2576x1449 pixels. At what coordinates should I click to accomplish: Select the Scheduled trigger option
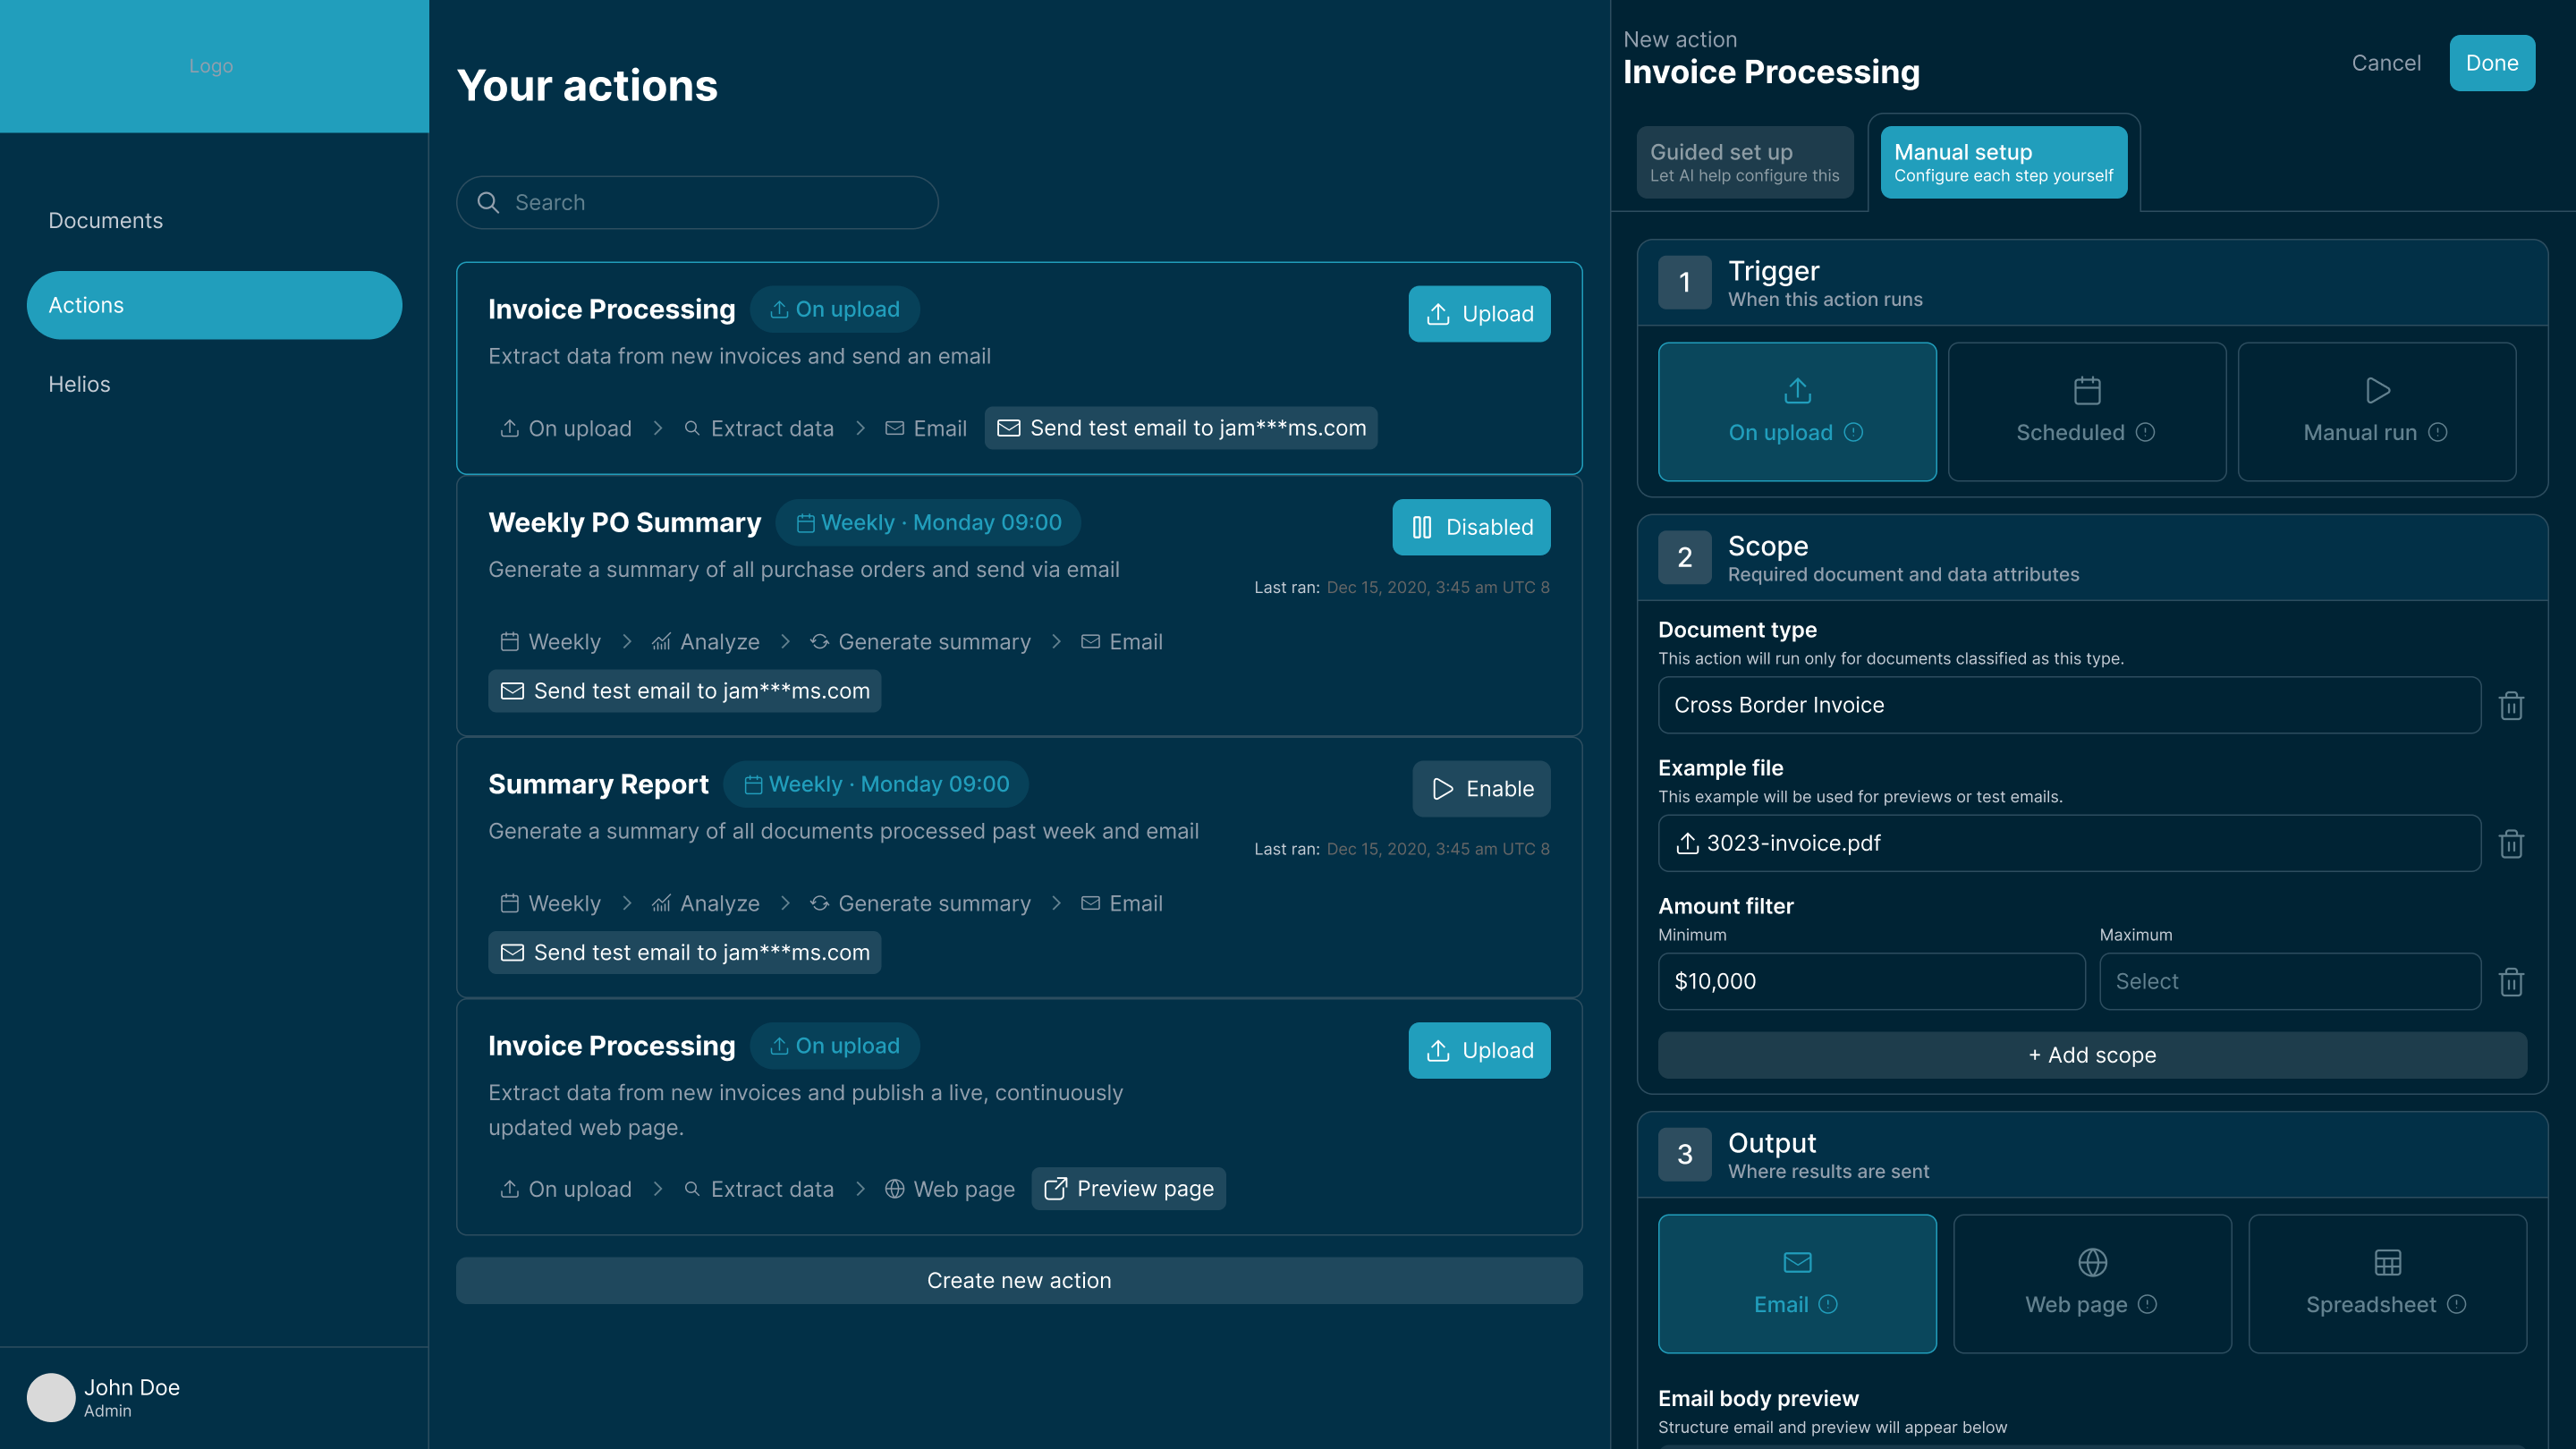click(x=2086, y=411)
